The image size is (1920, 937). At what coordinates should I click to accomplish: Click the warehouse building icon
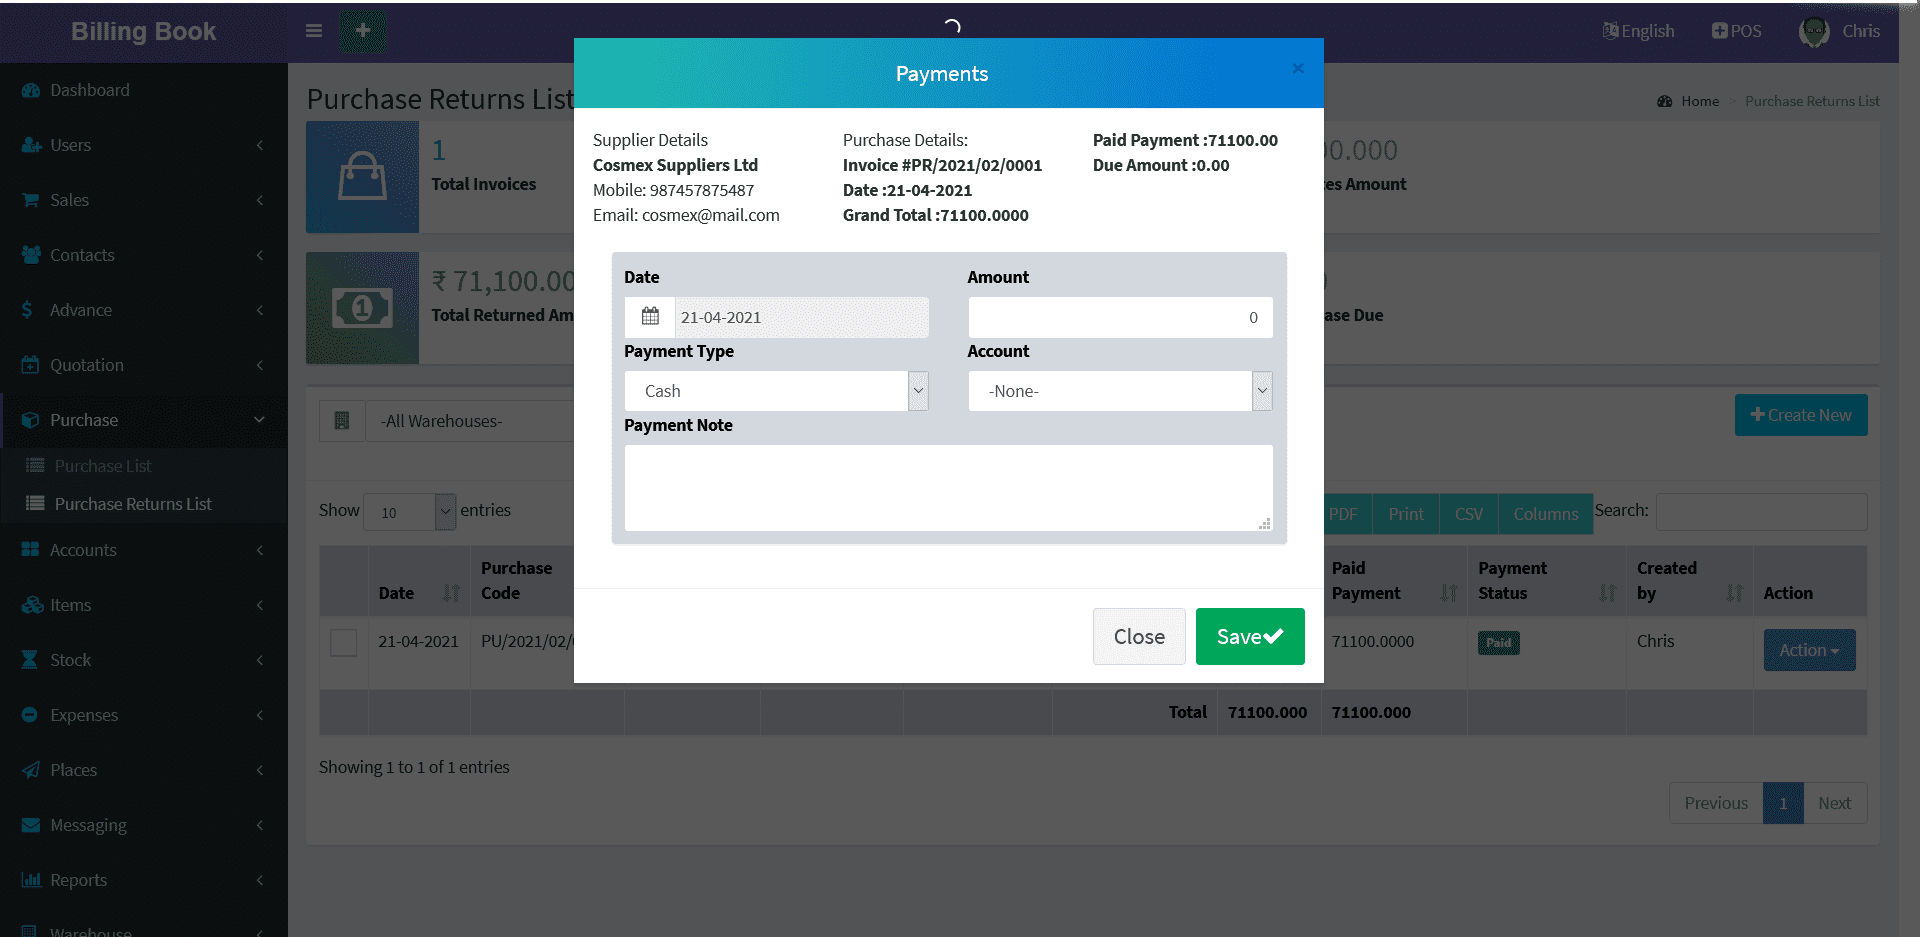(342, 421)
